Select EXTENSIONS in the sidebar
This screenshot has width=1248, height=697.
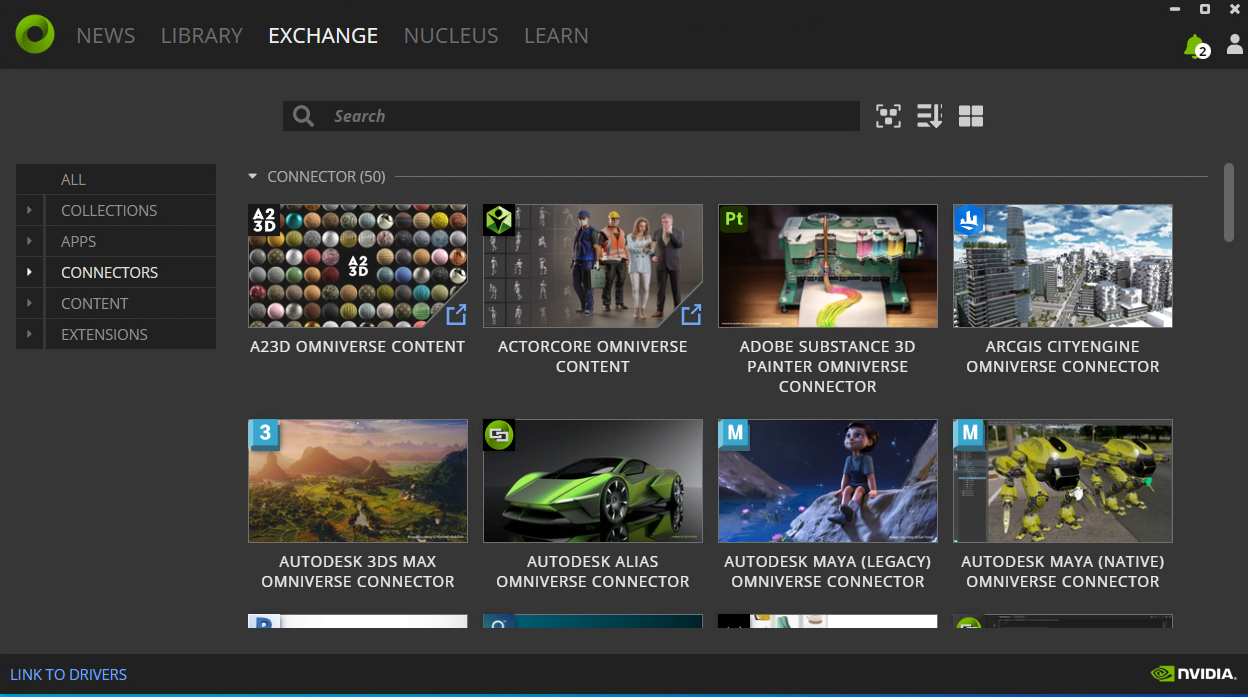pos(130,334)
